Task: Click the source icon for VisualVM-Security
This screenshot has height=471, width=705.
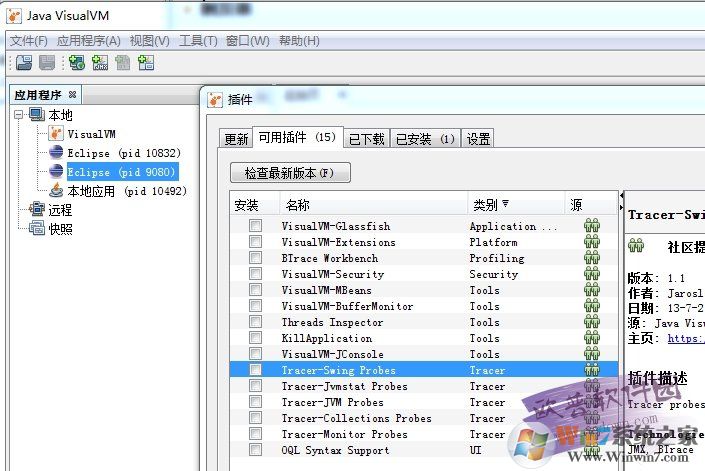Action: 592,274
